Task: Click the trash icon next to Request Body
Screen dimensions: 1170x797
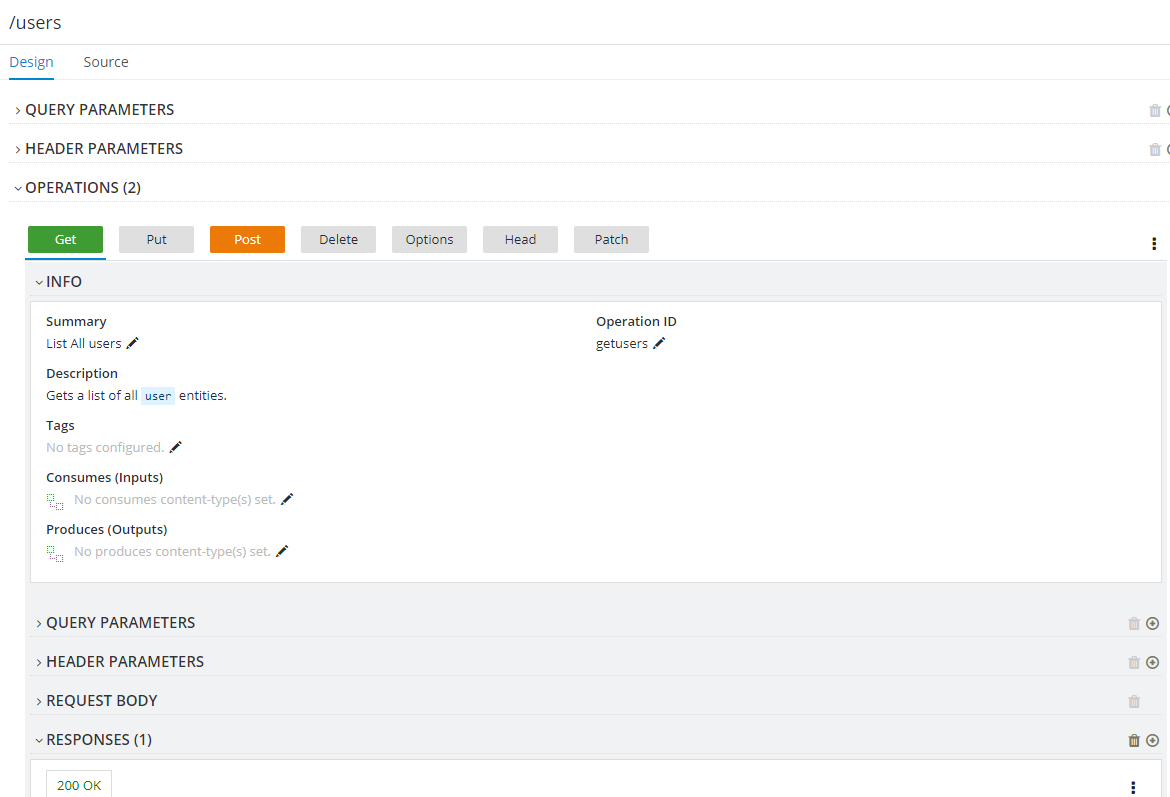Action: (x=1134, y=701)
